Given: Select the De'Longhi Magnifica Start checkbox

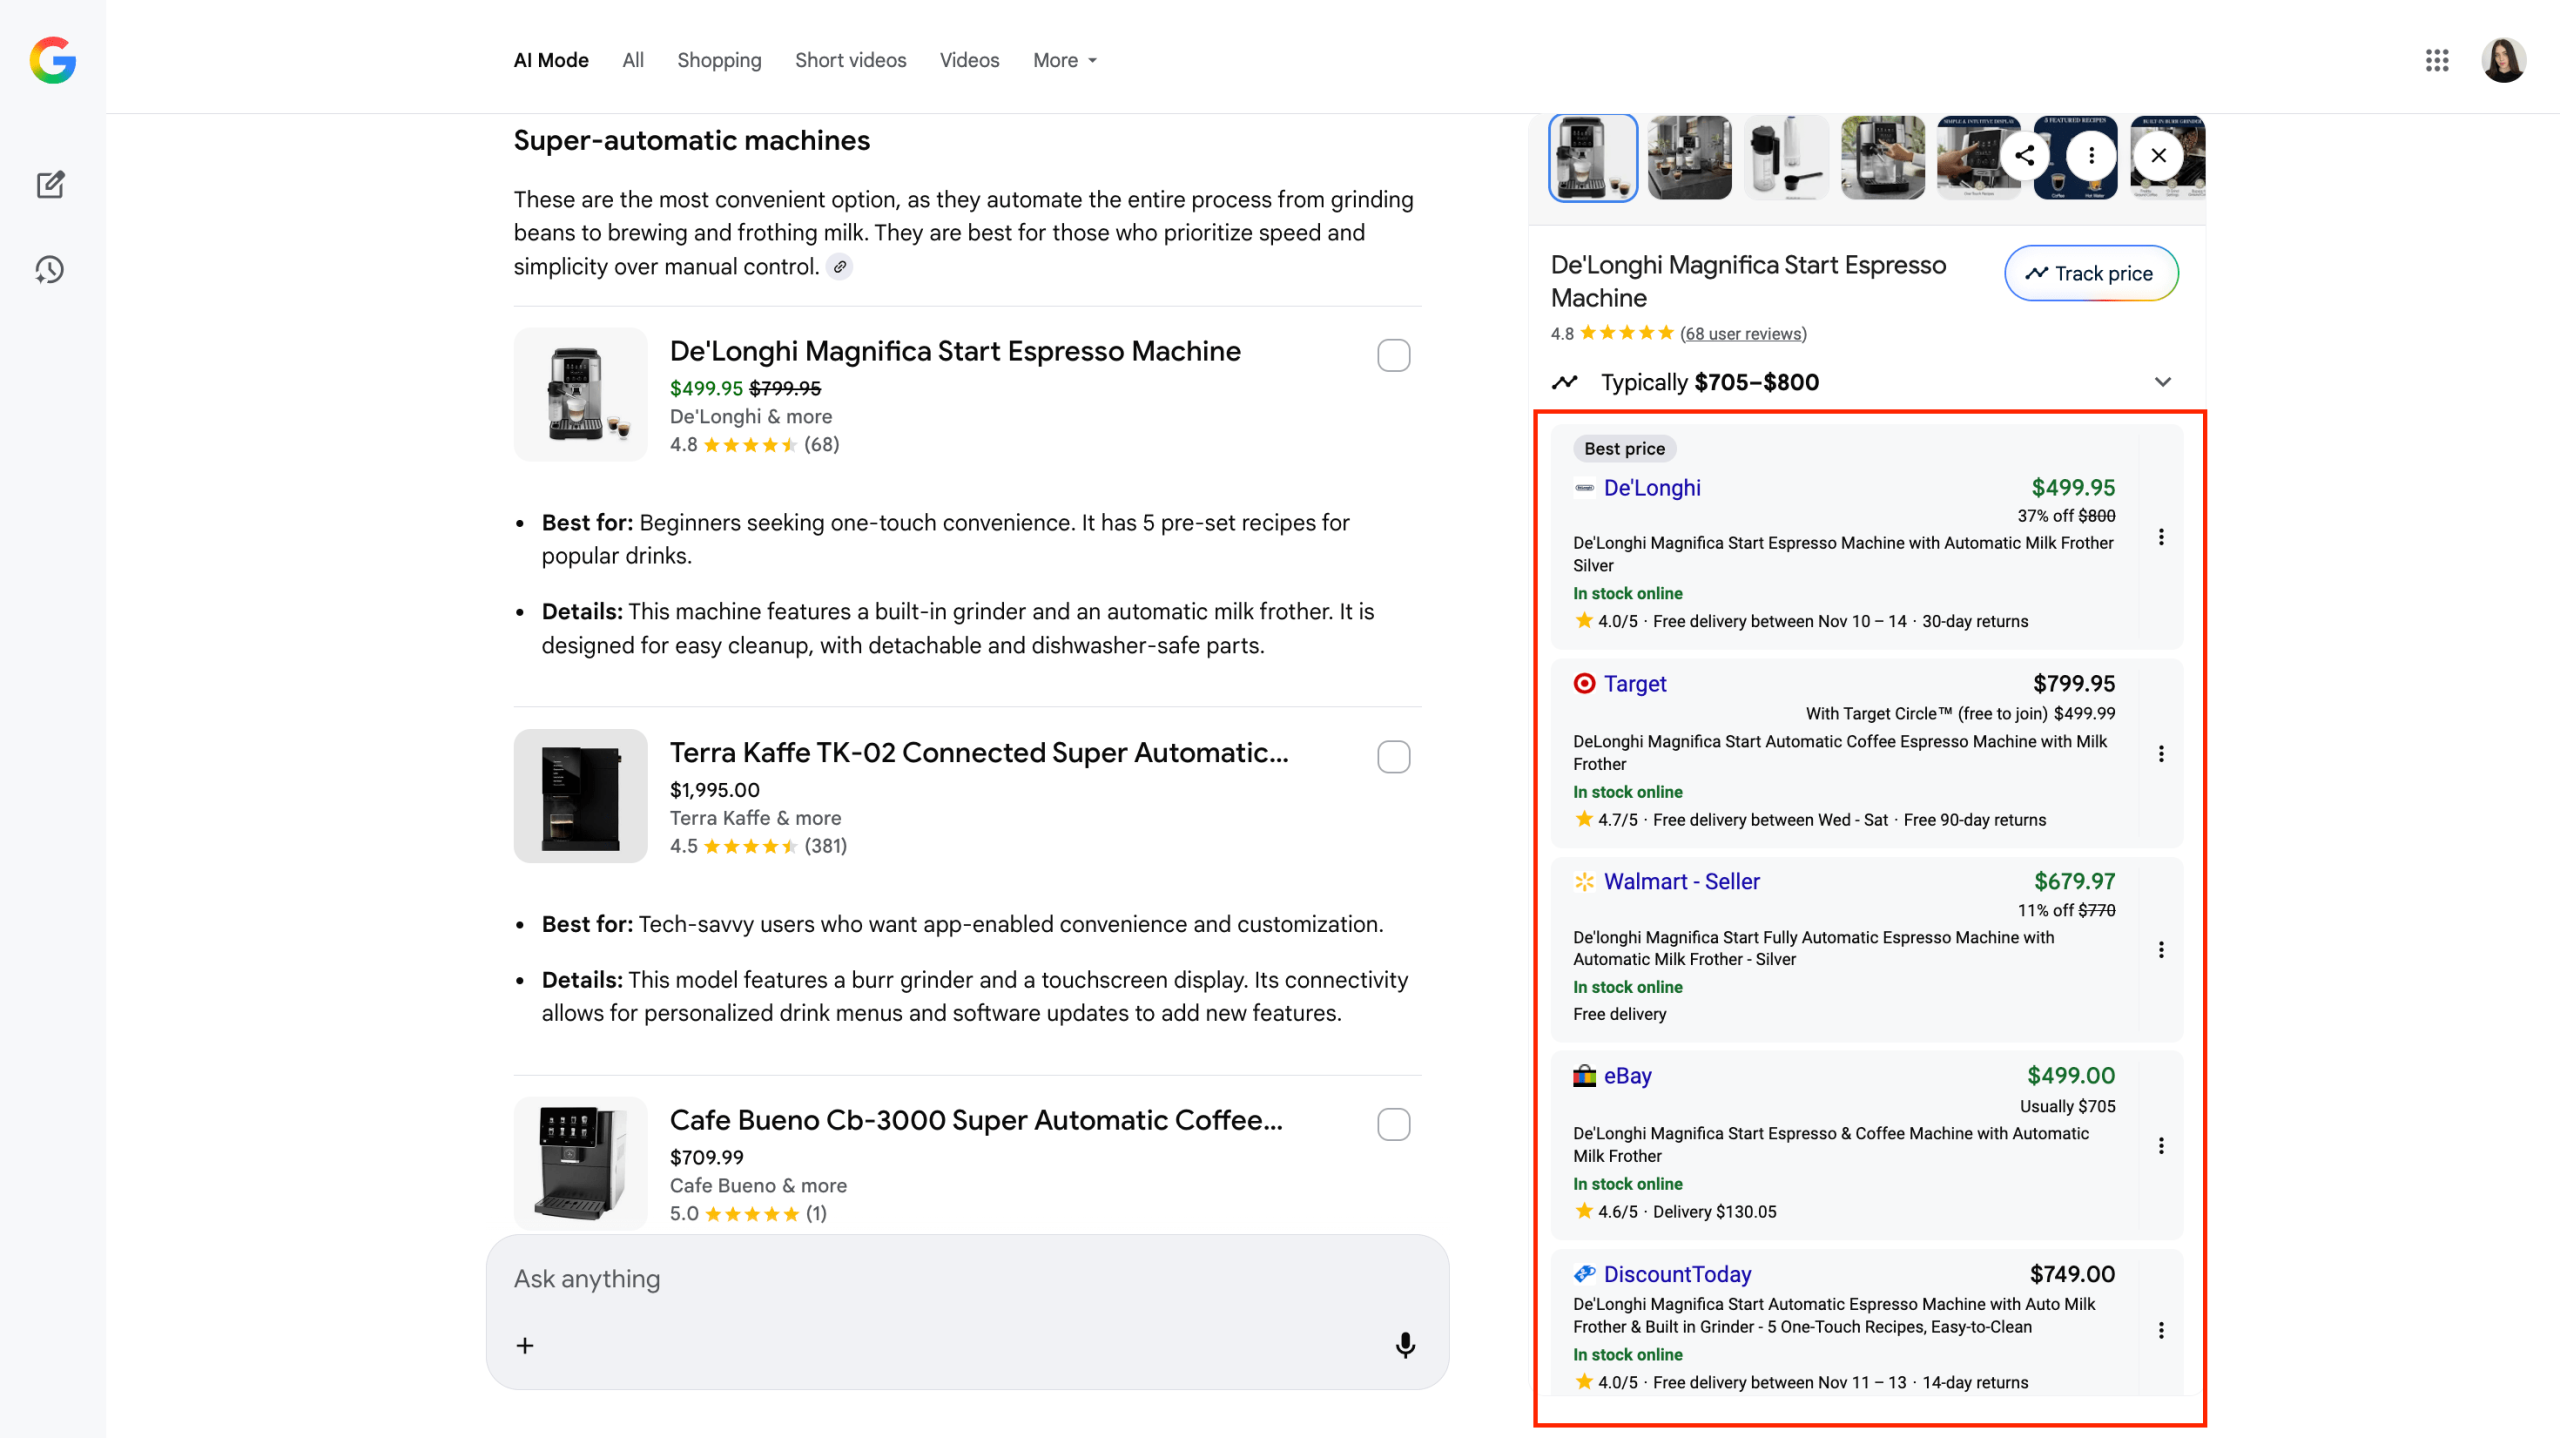Looking at the screenshot, I should (x=1394, y=355).
